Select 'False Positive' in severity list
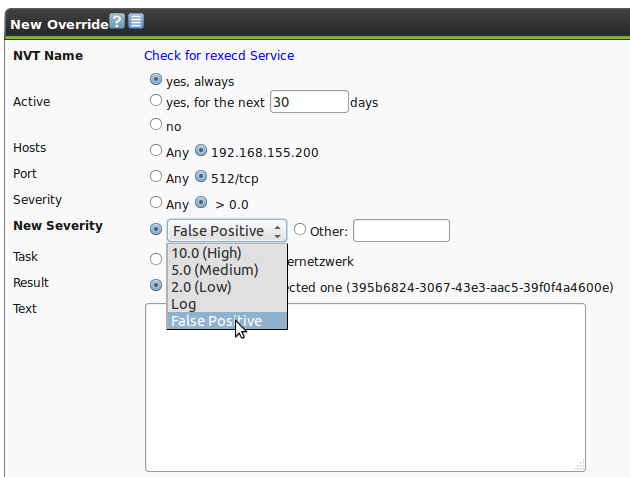The image size is (630, 477). click(216, 321)
